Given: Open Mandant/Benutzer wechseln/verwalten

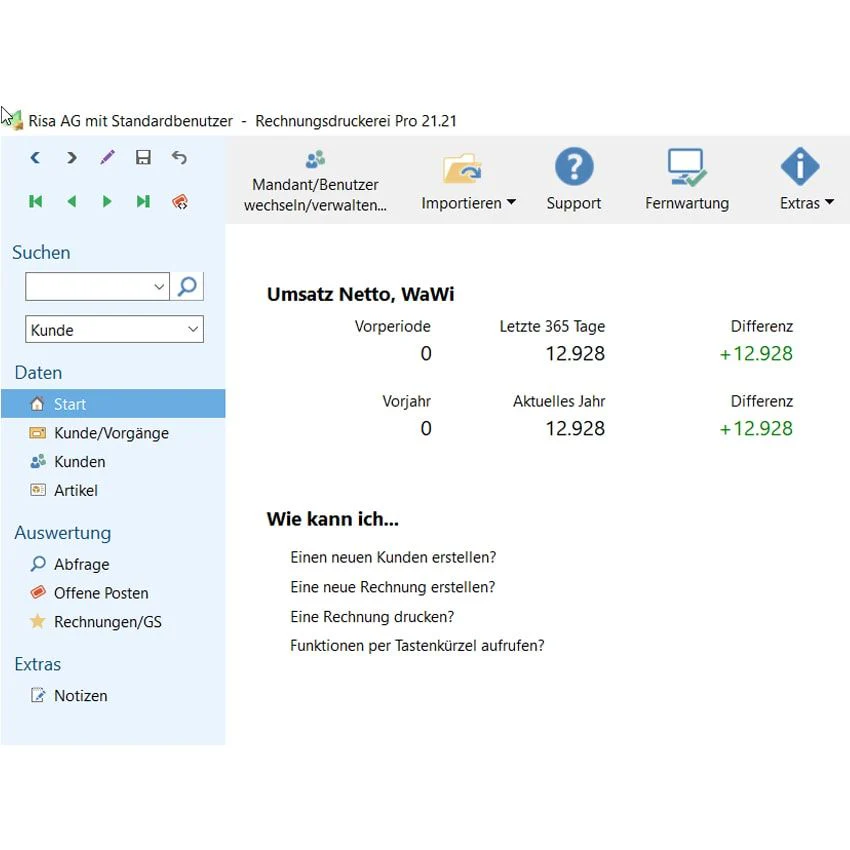Looking at the screenshot, I should coord(315,182).
